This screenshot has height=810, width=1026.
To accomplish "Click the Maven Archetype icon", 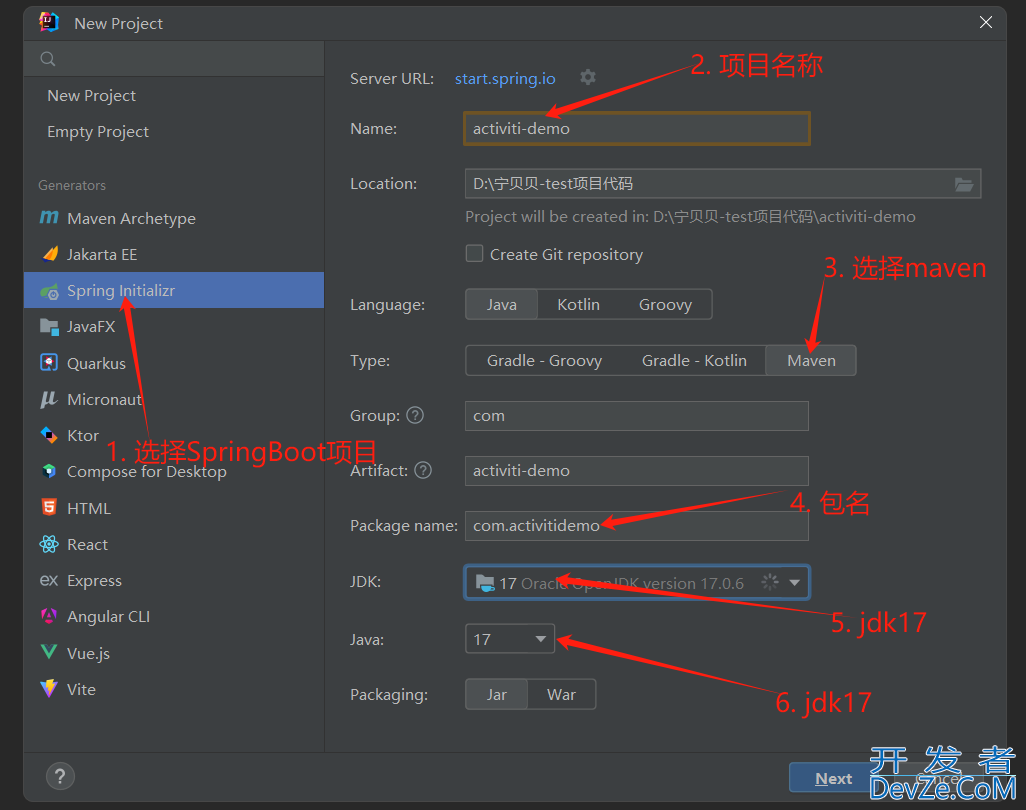I will pos(49,218).
